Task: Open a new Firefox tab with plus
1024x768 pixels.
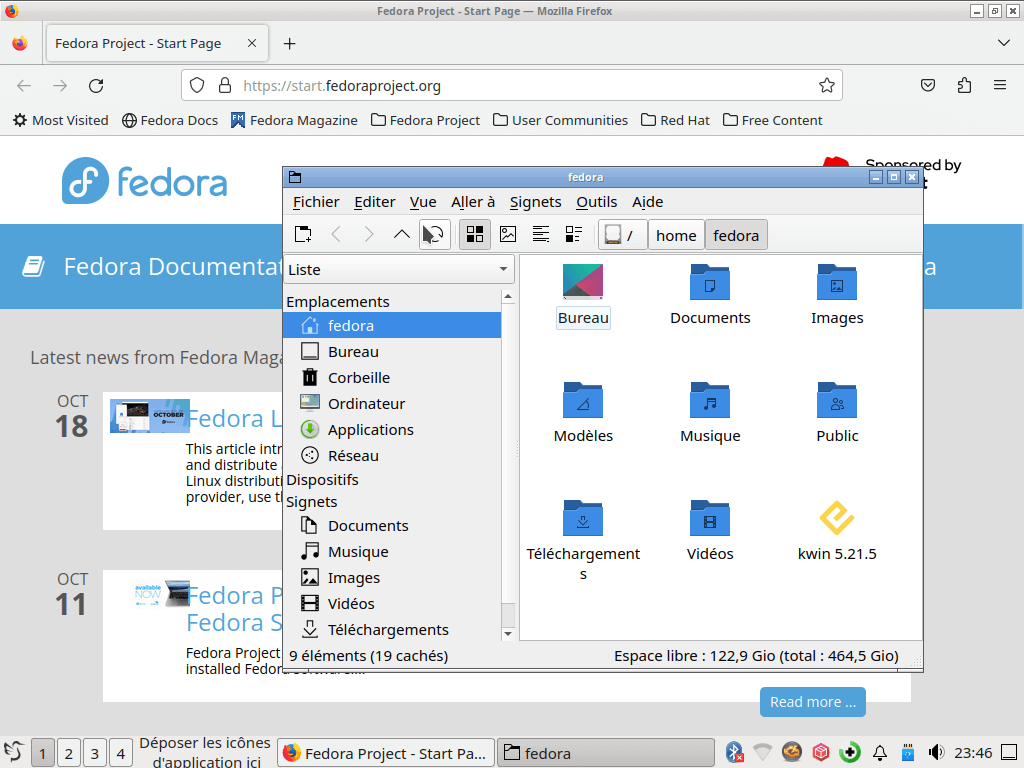Action: click(x=289, y=43)
